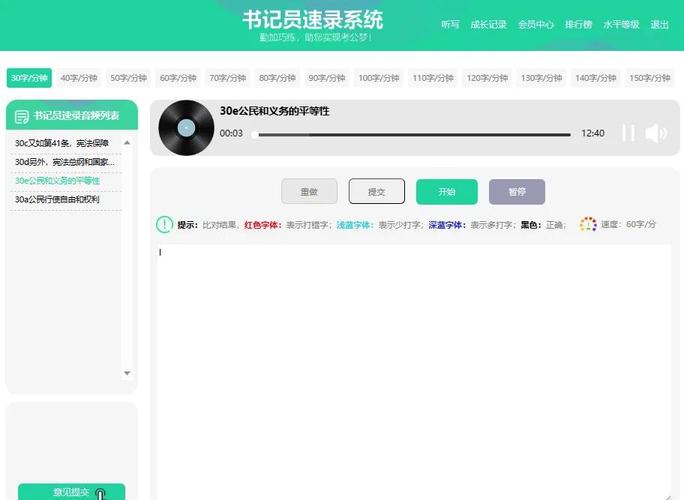The height and width of the screenshot is (500, 684).
Task: Select the 100字/分钟 speed tab
Action: (x=379, y=78)
